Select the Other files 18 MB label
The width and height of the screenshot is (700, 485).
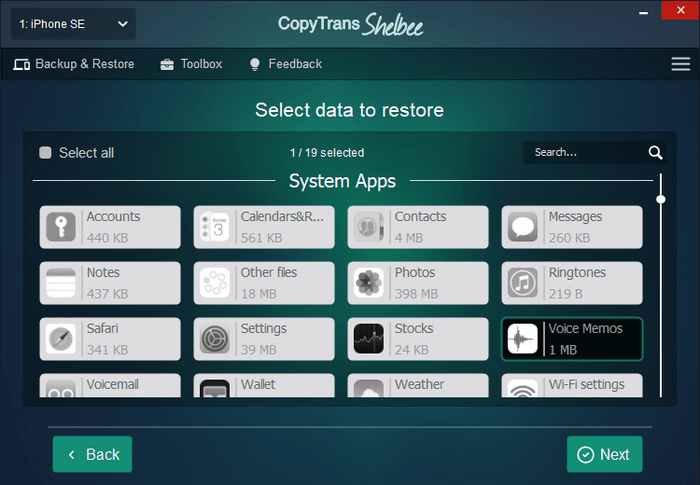pos(269,283)
